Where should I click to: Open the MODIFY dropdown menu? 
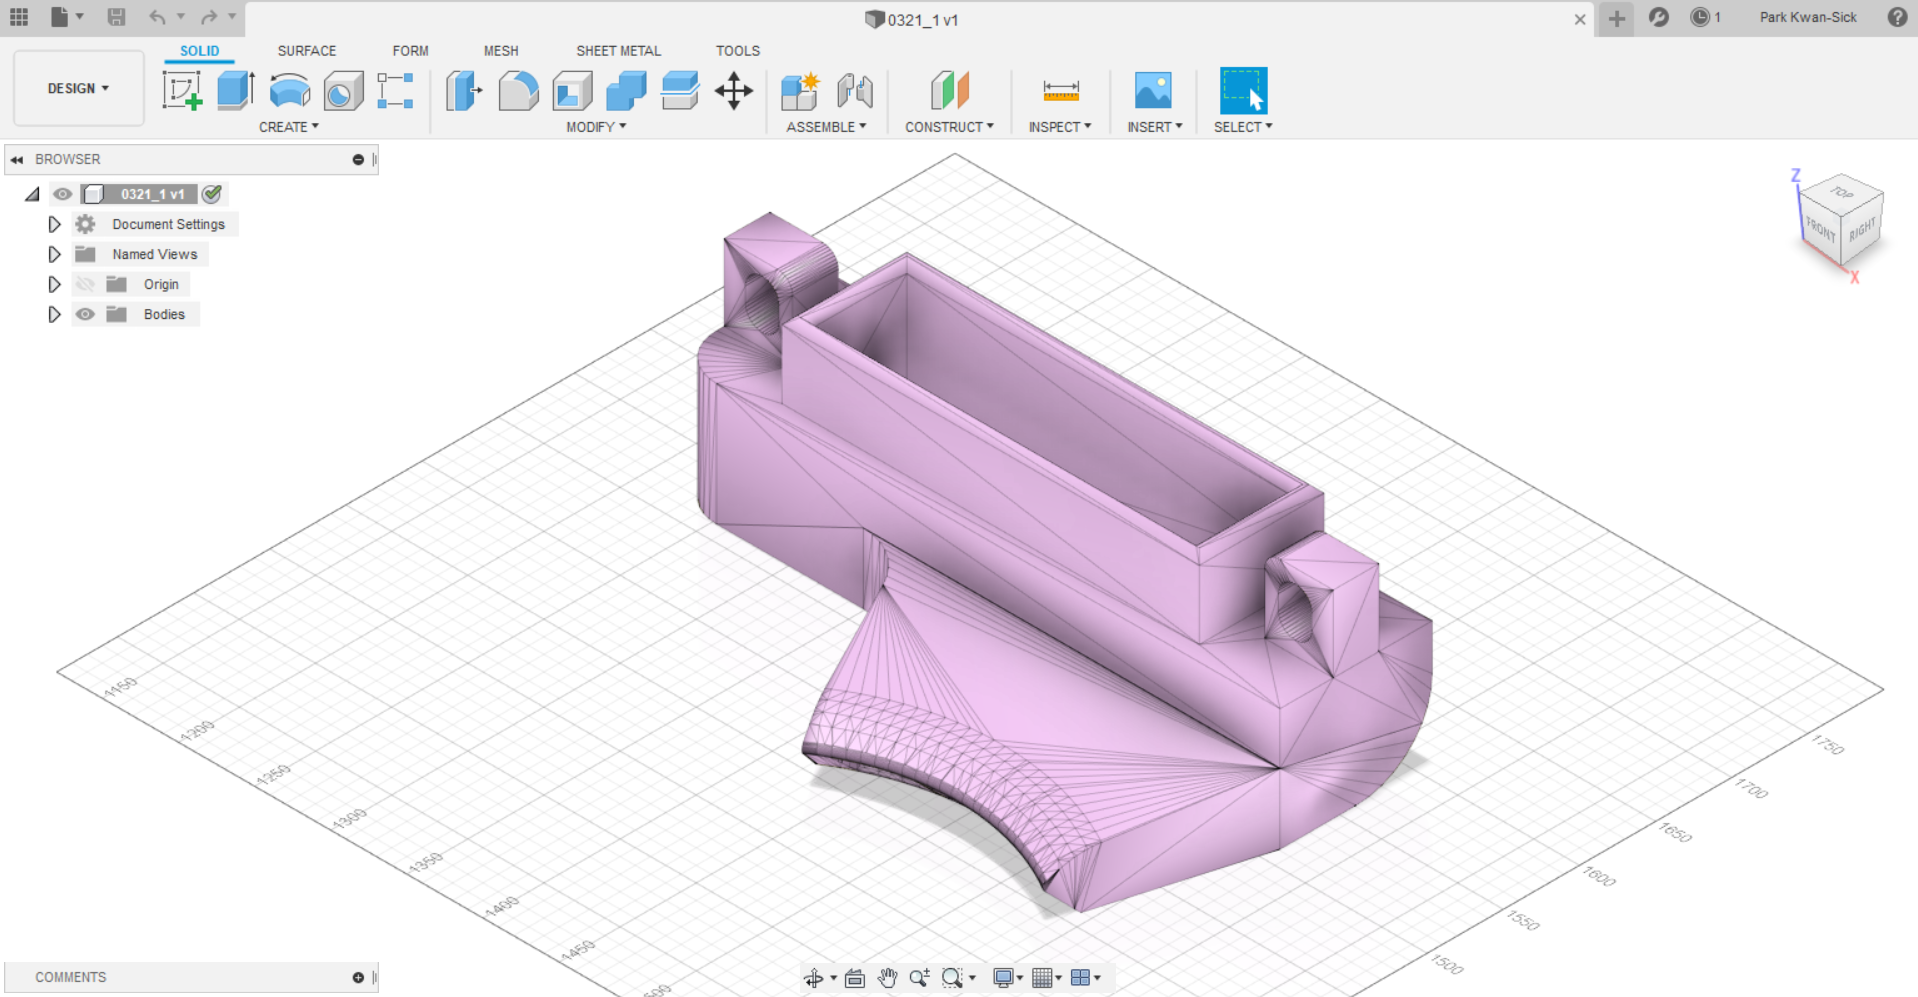click(x=596, y=127)
